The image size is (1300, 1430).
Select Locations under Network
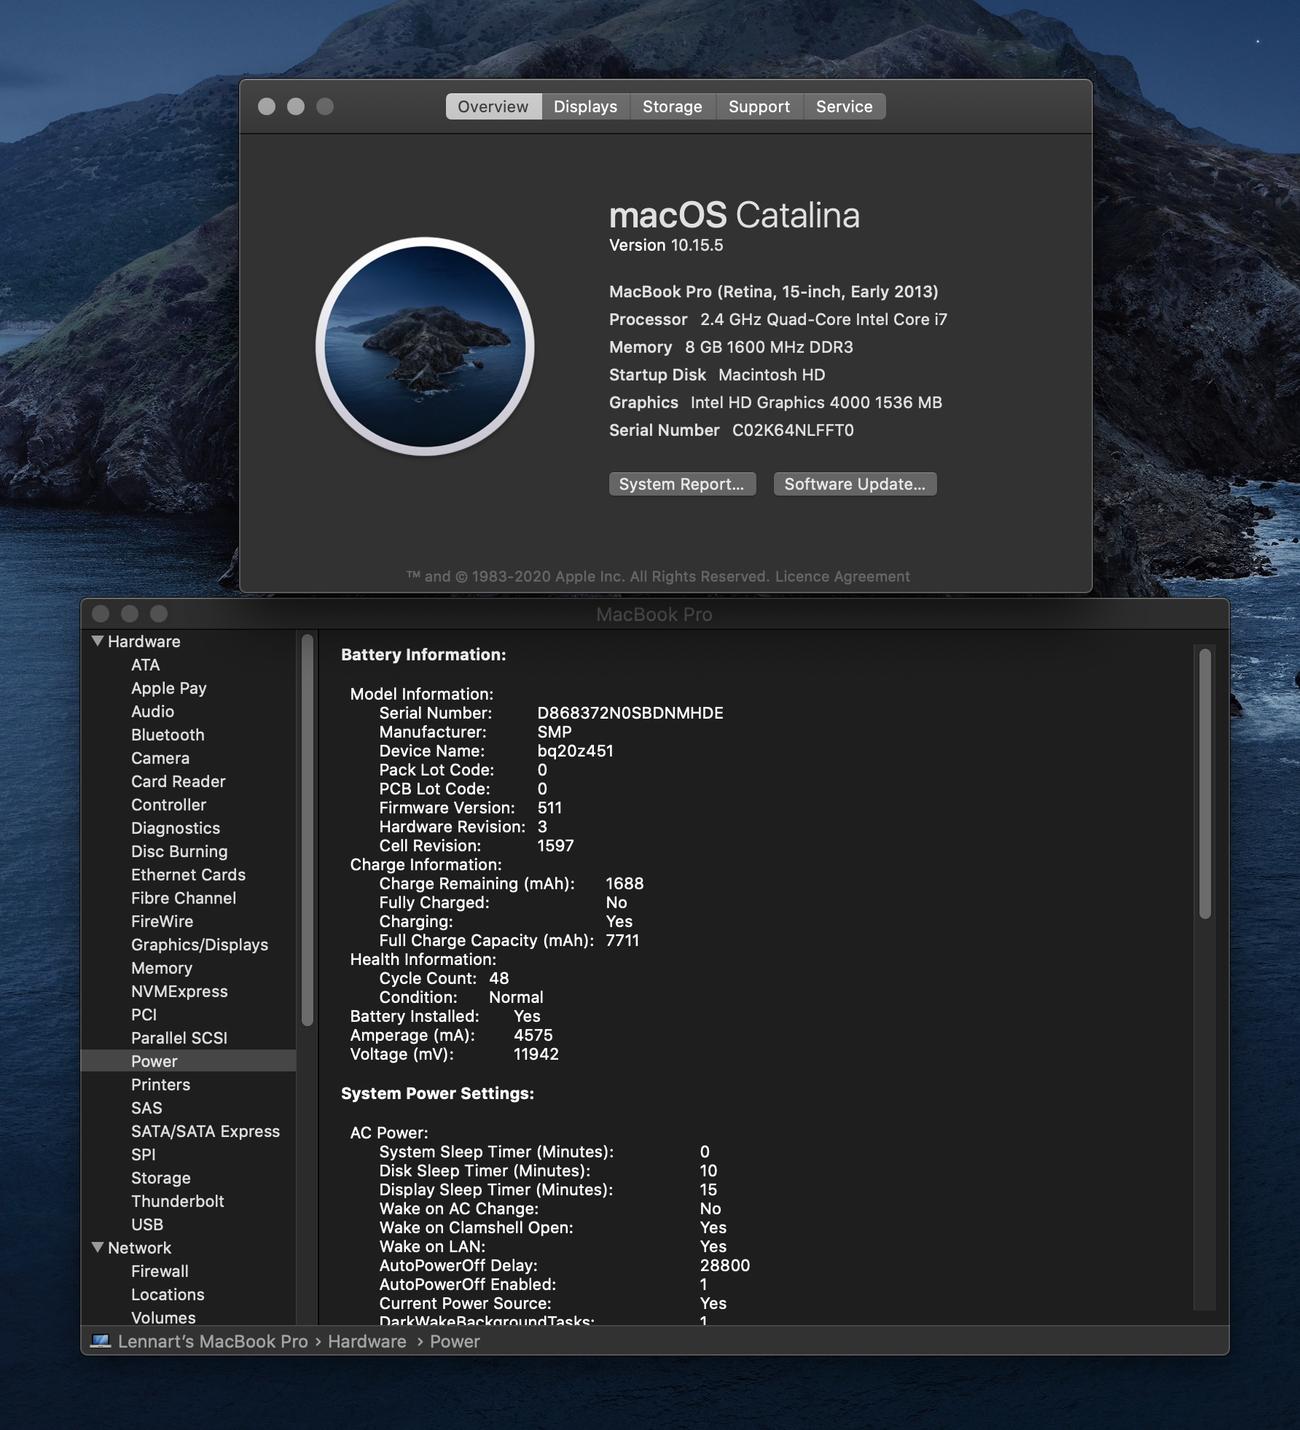tap(167, 1295)
